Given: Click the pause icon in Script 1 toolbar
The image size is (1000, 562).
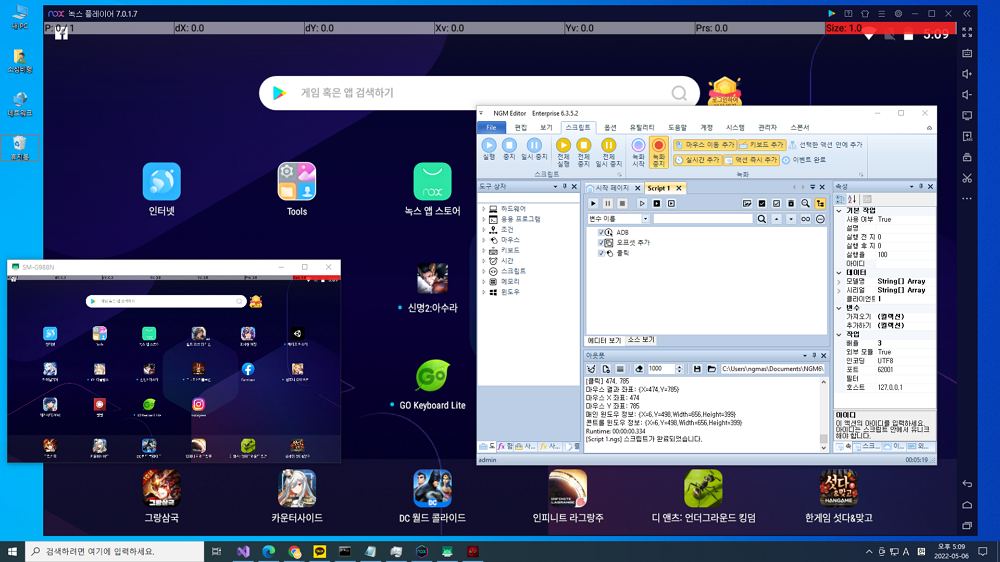Looking at the screenshot, I should click(x=607, y=203).
